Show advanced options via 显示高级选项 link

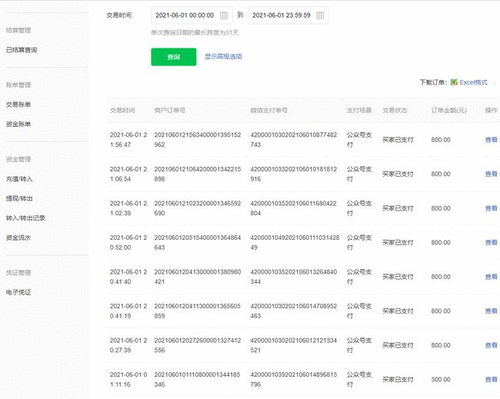[x=223, y=56]
